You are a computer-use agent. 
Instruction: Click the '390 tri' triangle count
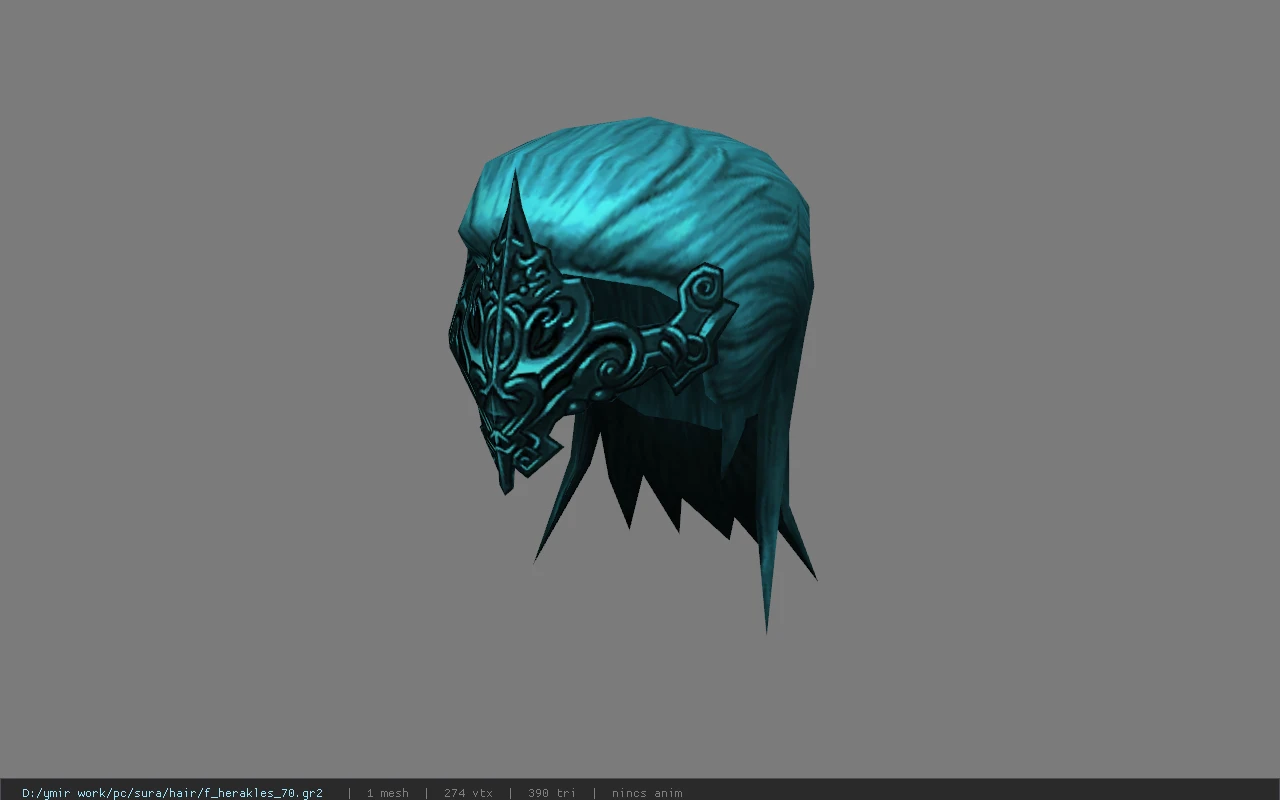[552, 793]
